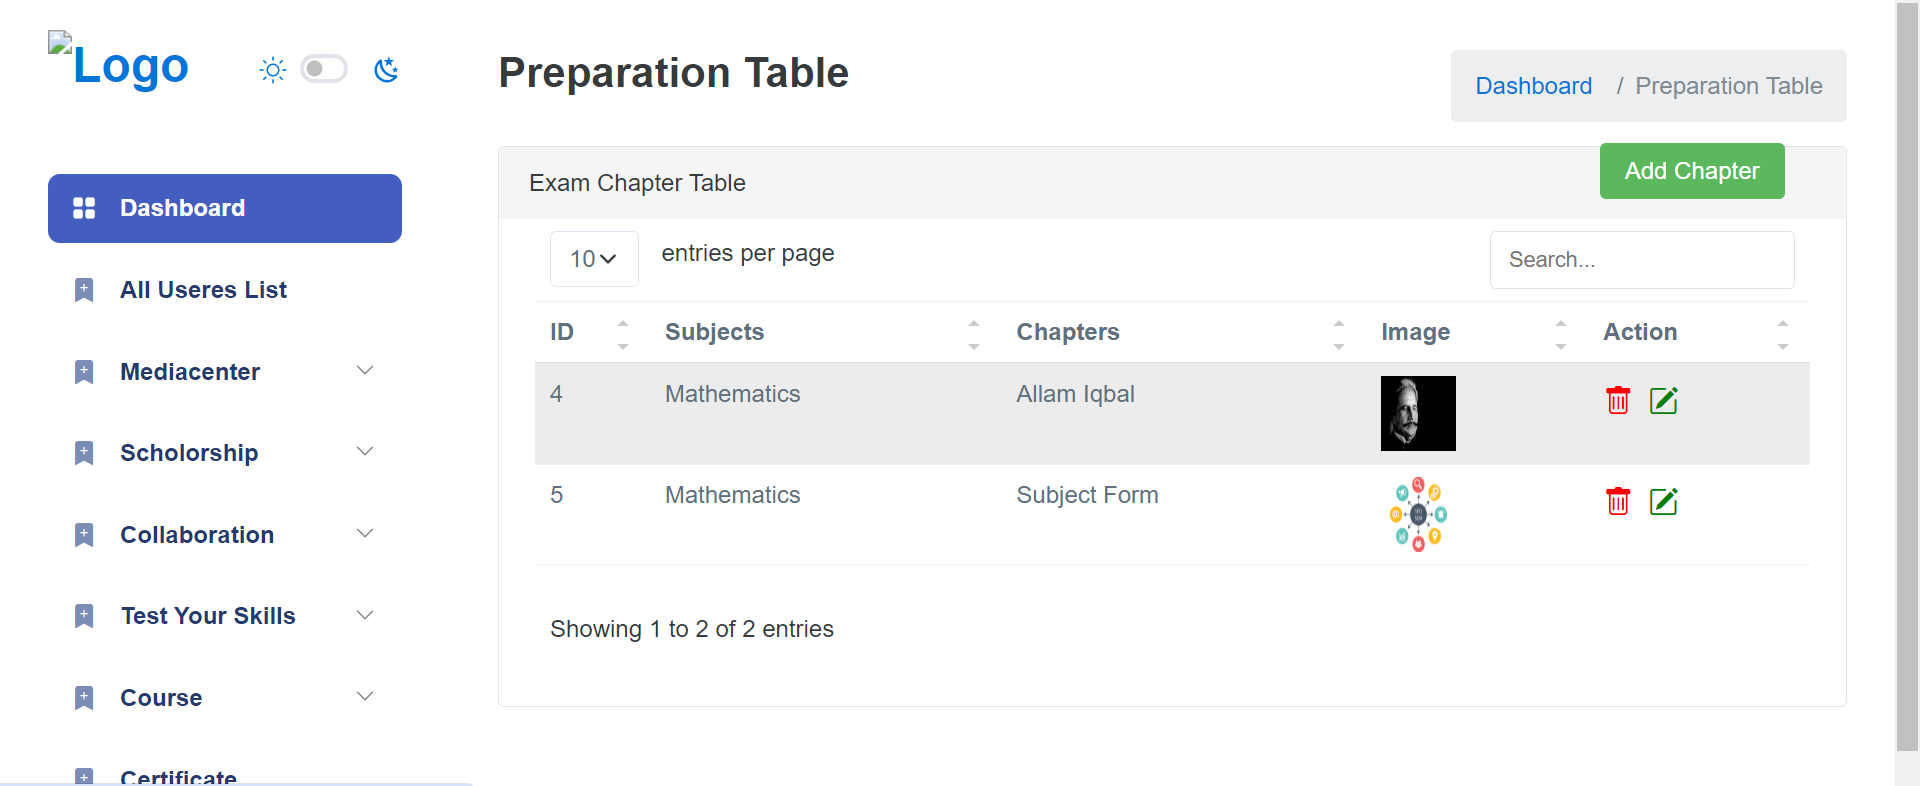The height and width of the screenshot is (786, 1920).
Task: Select Test Your Skills menu item
Action: point(208,616)
